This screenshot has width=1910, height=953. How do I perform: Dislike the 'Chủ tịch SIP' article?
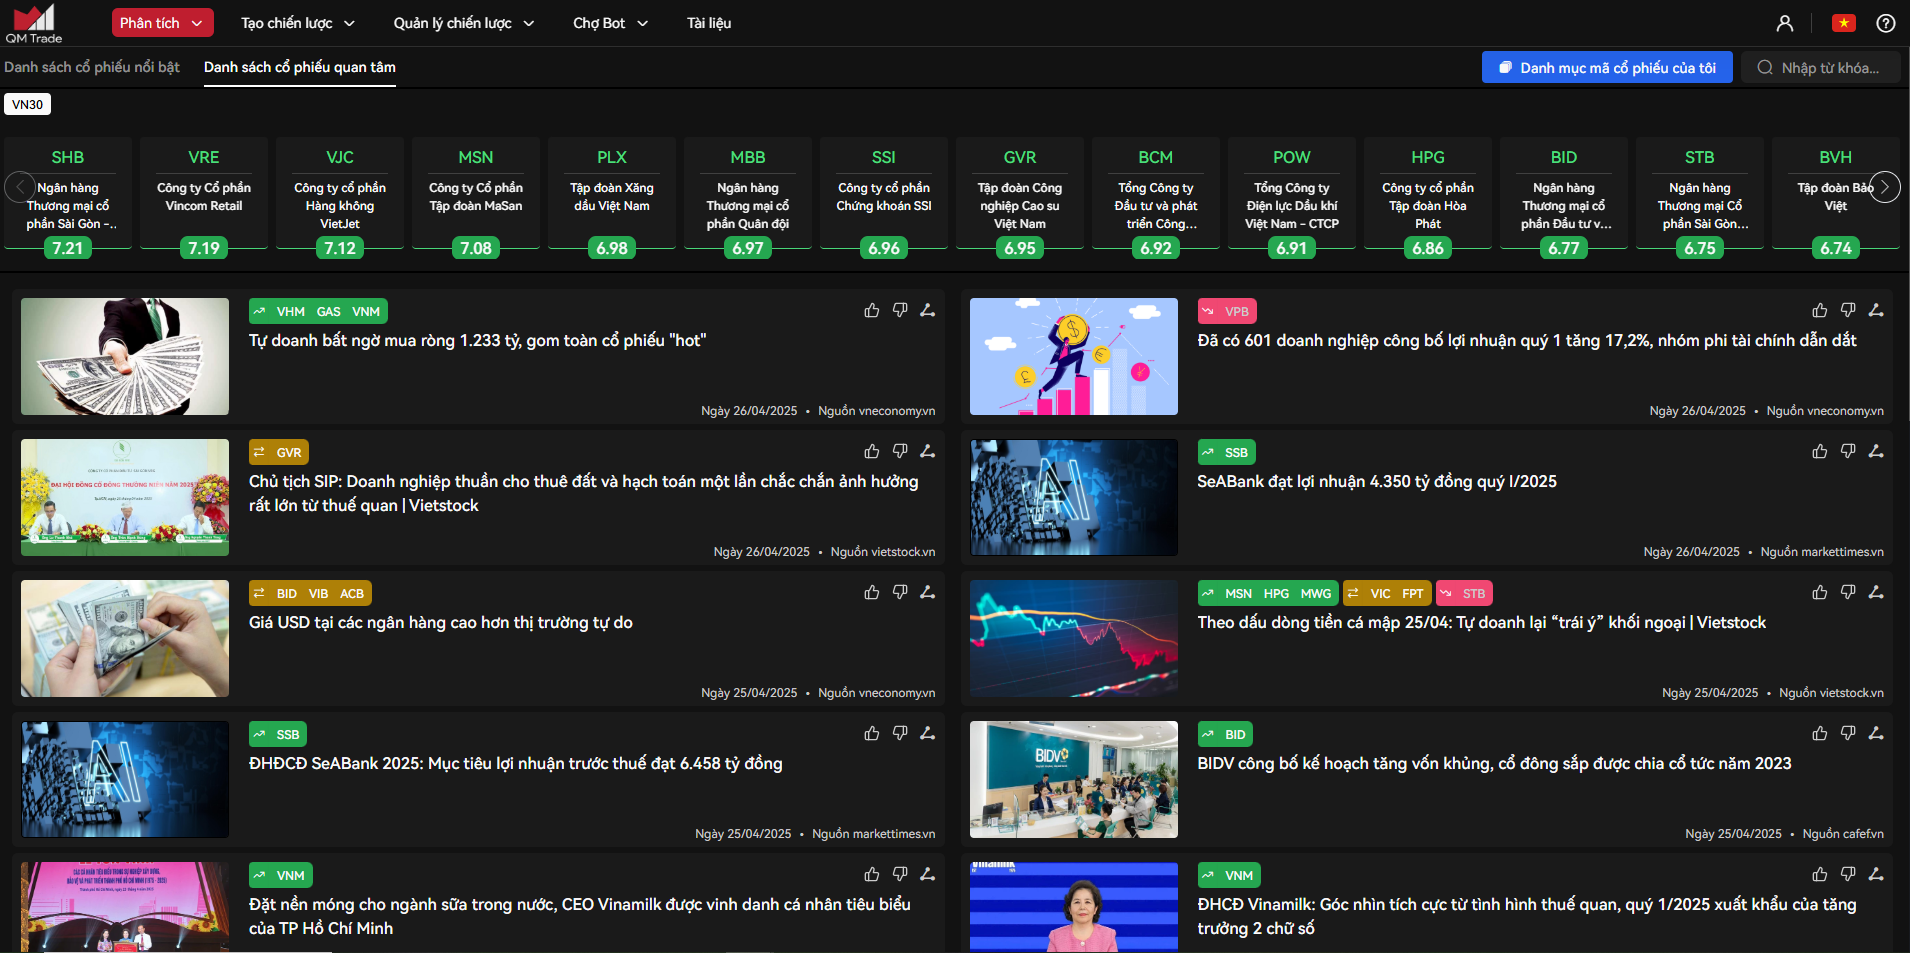click(x=900, y=452)
